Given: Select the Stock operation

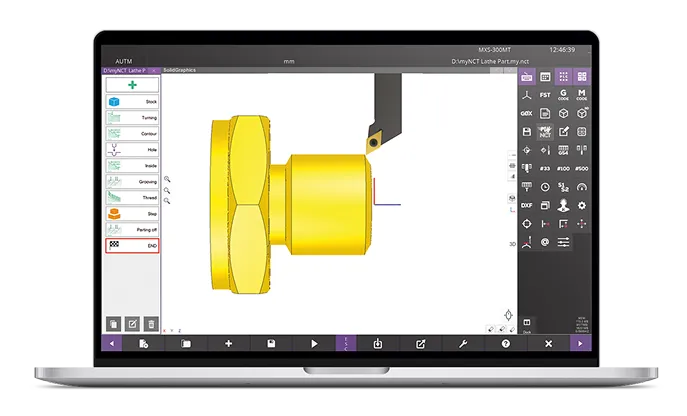Looking at the screenshot, I should click(x=132, y=102).
